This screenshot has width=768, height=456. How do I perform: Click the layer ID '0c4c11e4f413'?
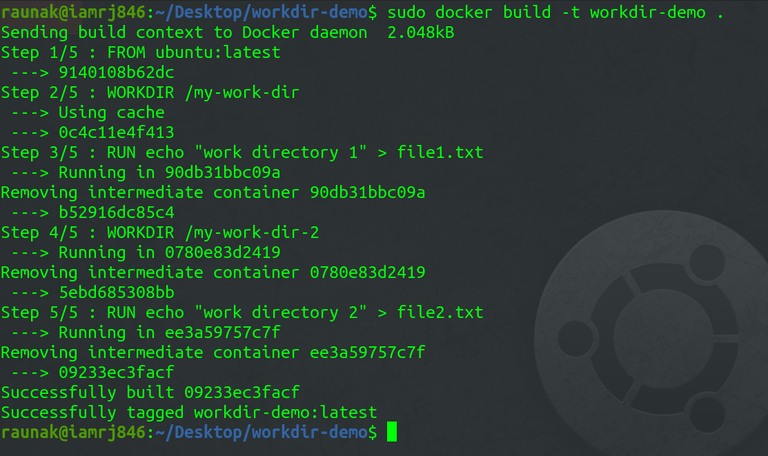pyautogui.click(x=117, y=133)
